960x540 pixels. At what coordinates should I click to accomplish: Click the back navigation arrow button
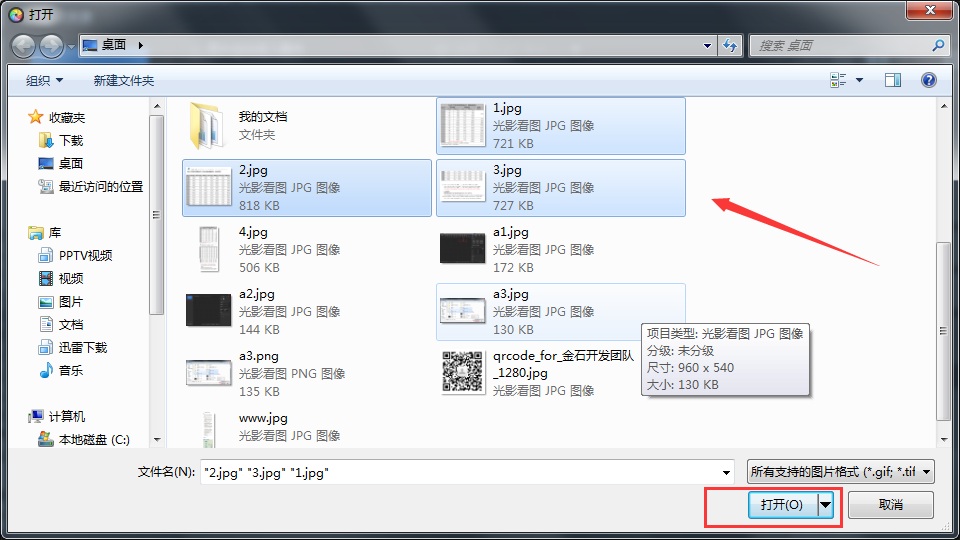(x=24, y=45)
